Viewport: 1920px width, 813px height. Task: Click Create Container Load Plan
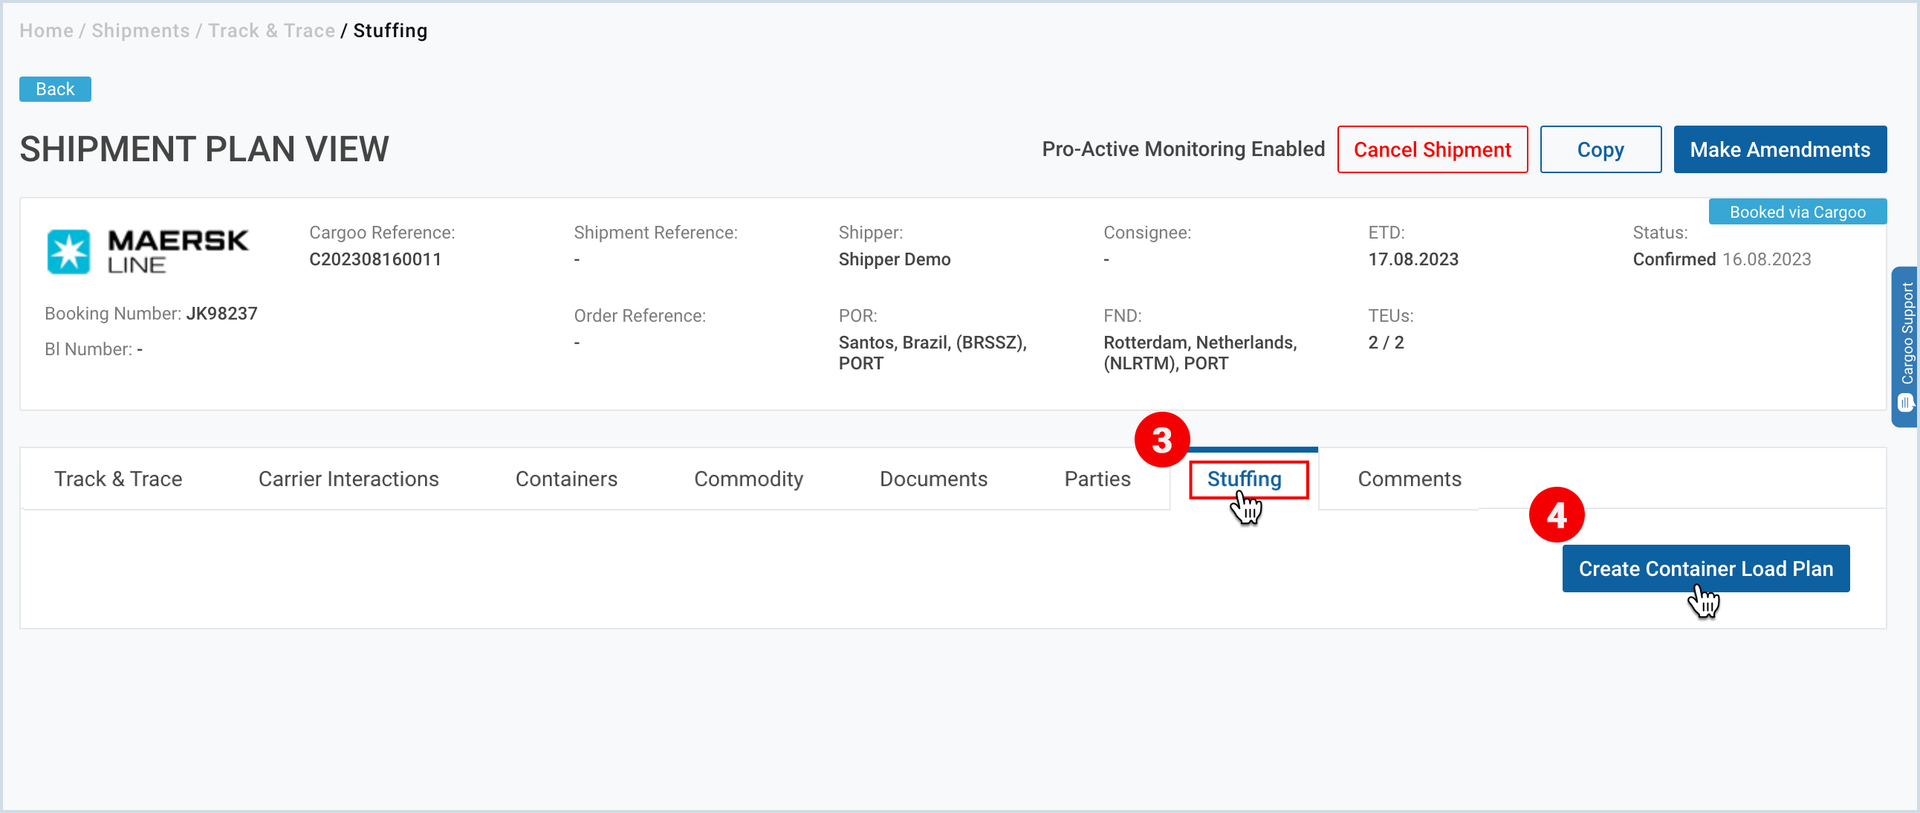point(1705,568)
